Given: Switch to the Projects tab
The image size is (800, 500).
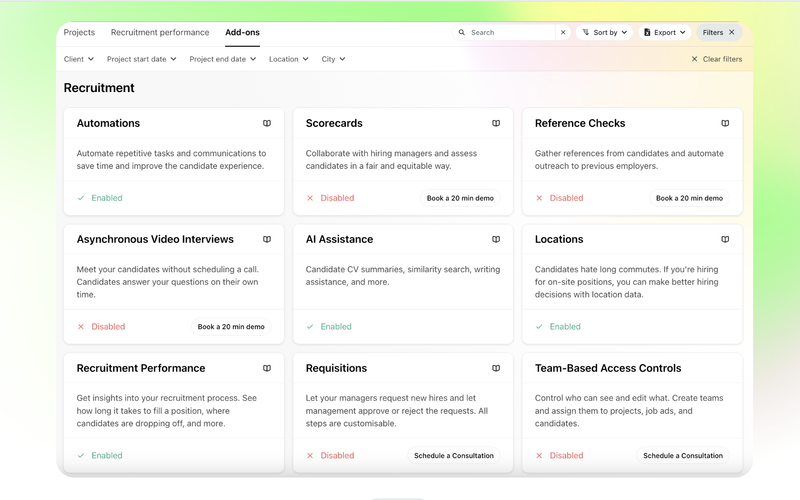Looking at the screenshot, I should coord(79,33).
